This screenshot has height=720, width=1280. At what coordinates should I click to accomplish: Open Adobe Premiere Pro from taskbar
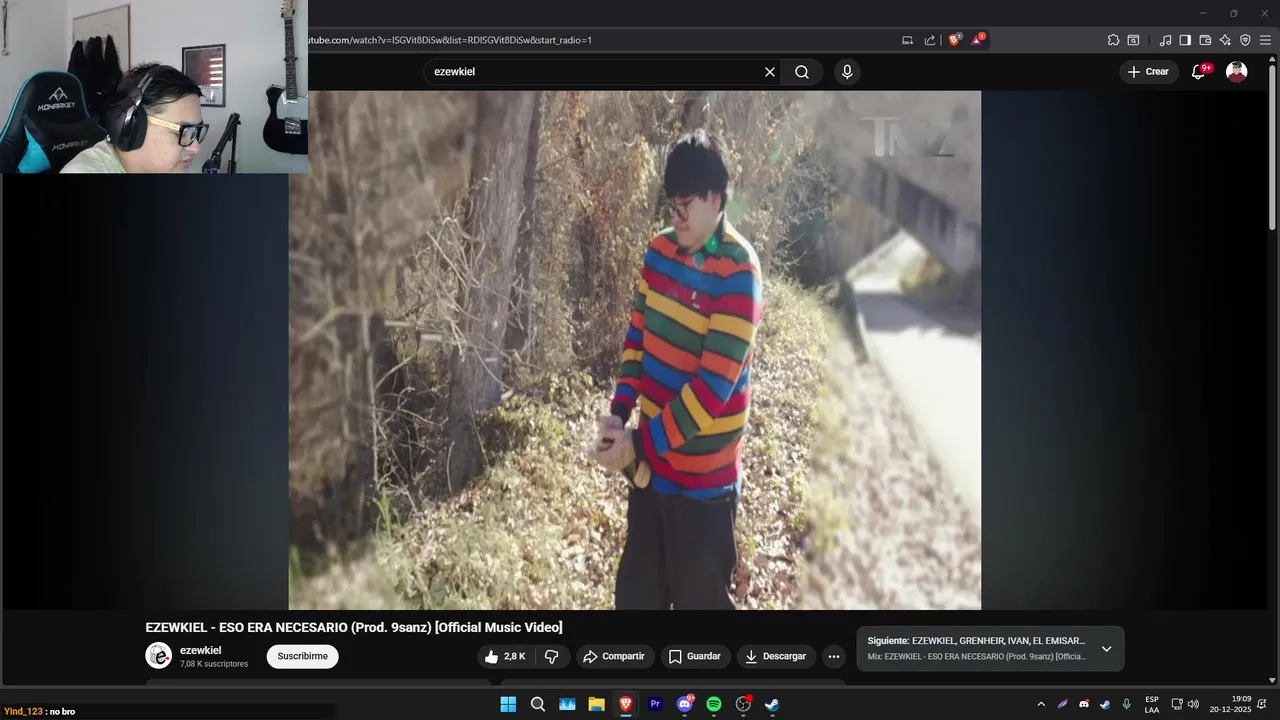coord(655,704)
